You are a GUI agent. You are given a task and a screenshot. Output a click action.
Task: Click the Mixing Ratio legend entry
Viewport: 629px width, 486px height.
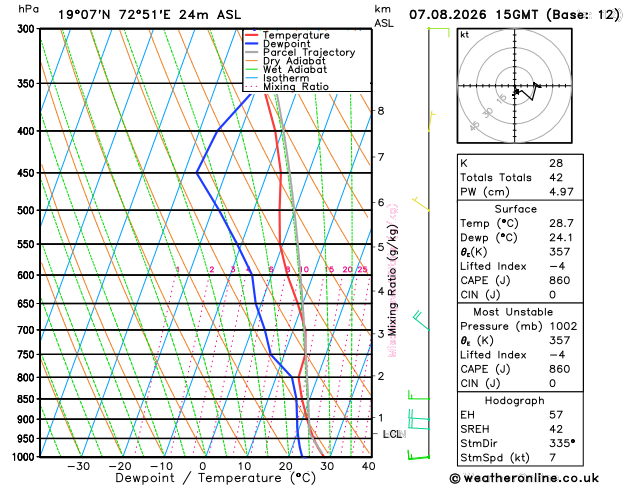click(x=287, y=87)
